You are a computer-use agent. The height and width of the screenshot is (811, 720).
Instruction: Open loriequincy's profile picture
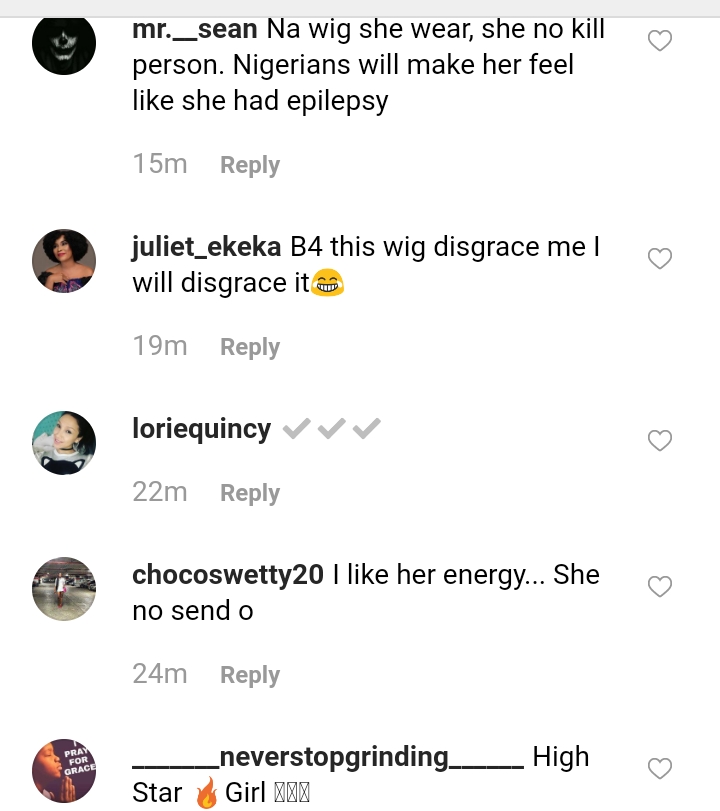(x=64, y=442)
